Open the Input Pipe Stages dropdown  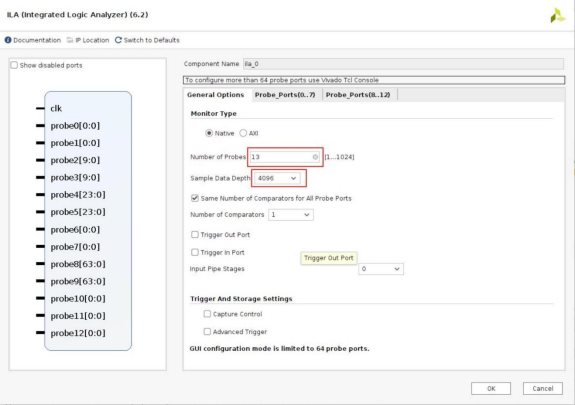click(x=381, y=269)
